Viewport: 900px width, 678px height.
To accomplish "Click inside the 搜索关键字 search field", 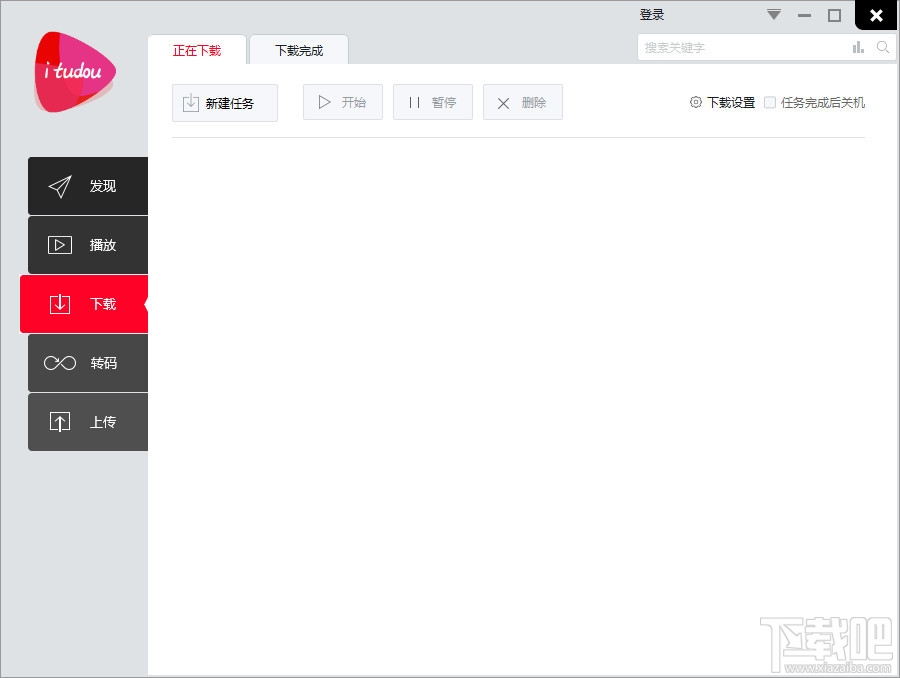I will (740, 47).
